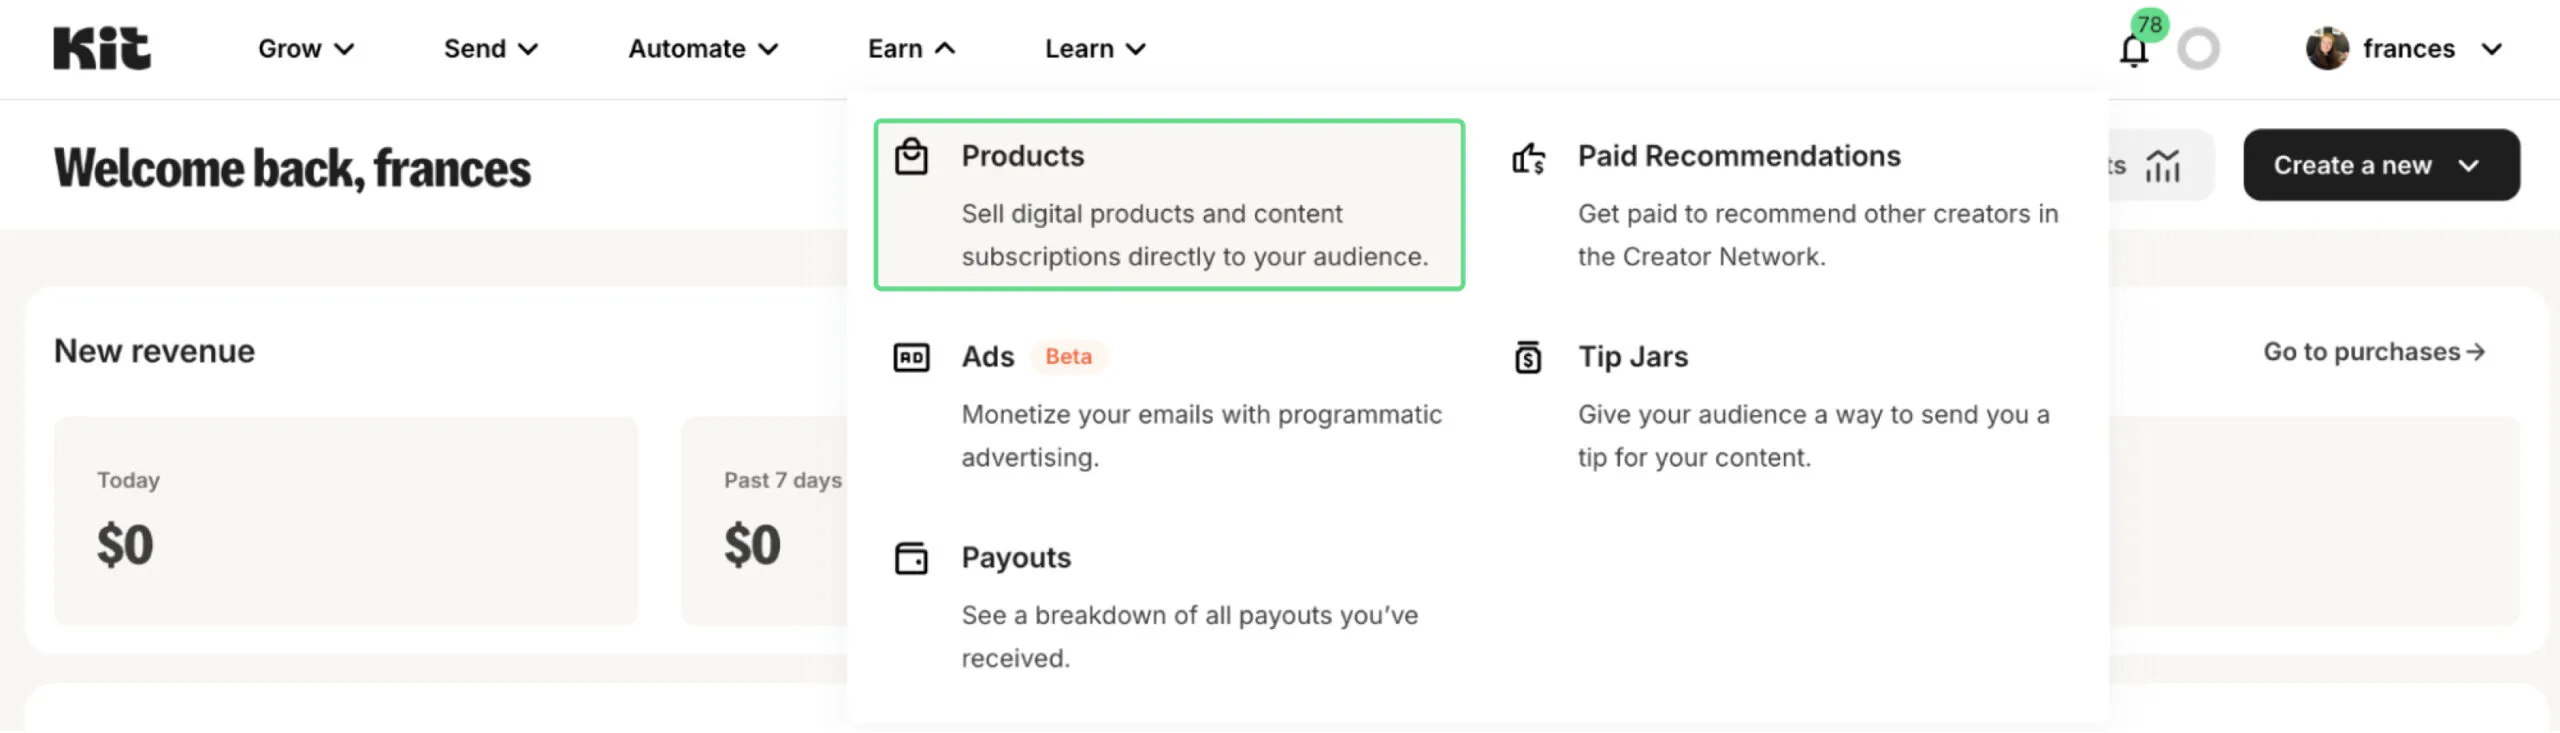Click the Paid Recommendations thumbs-up icon
This screenshot has width=2560, height=733.
click(1528, 158)
